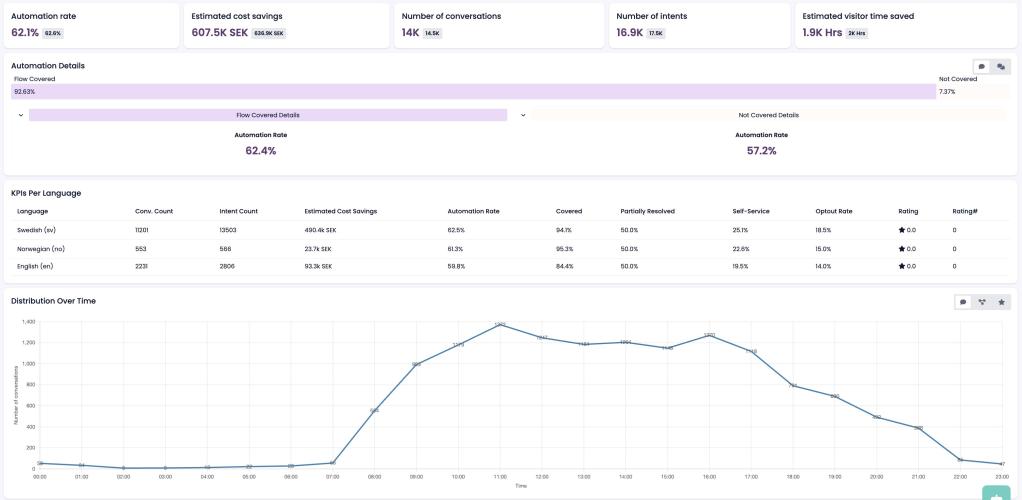This screenshot has width=1022, height=500.
Task: Switch Distribution Over Time to flow-node view
Action: point(981,302)
